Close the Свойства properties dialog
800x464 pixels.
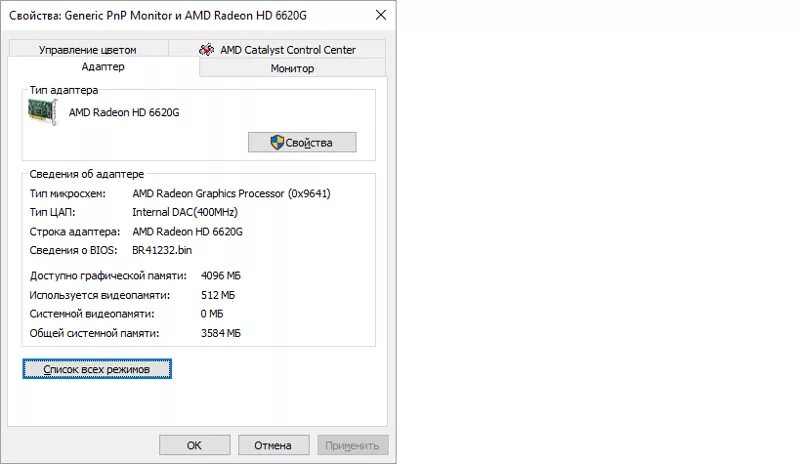[x=381, y=15]
